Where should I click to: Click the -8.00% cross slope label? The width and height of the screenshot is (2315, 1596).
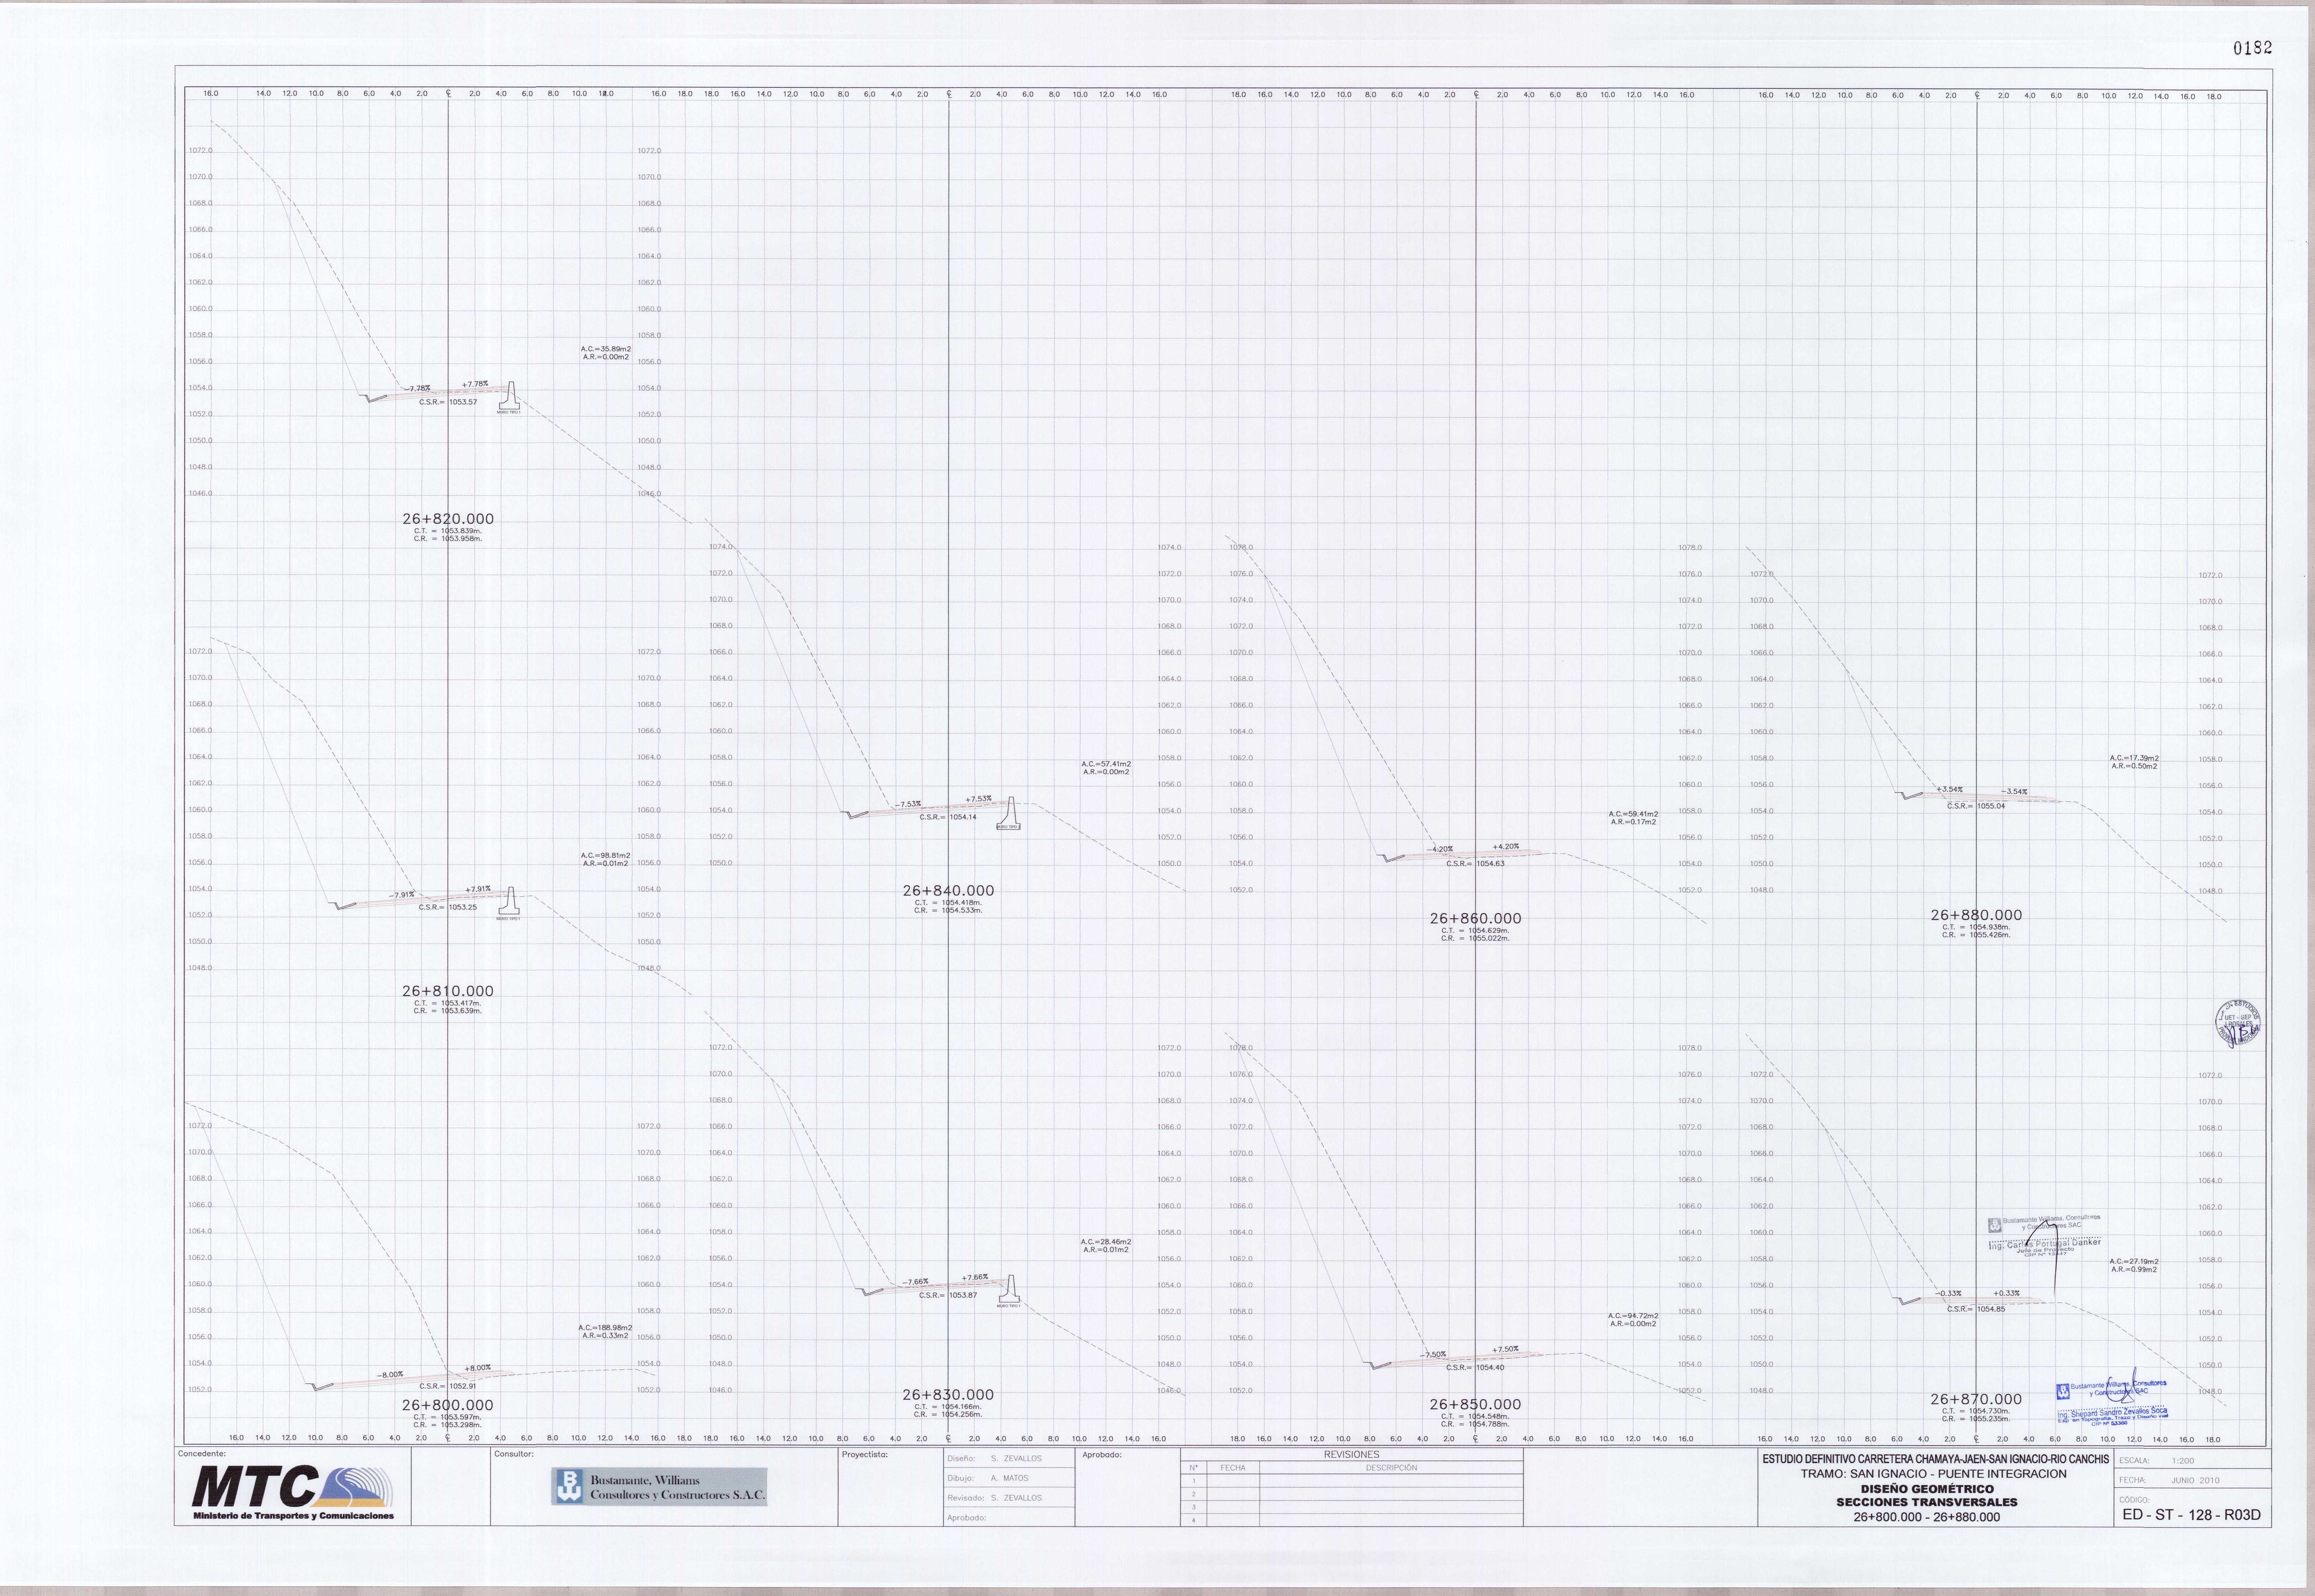point(390,1375)
